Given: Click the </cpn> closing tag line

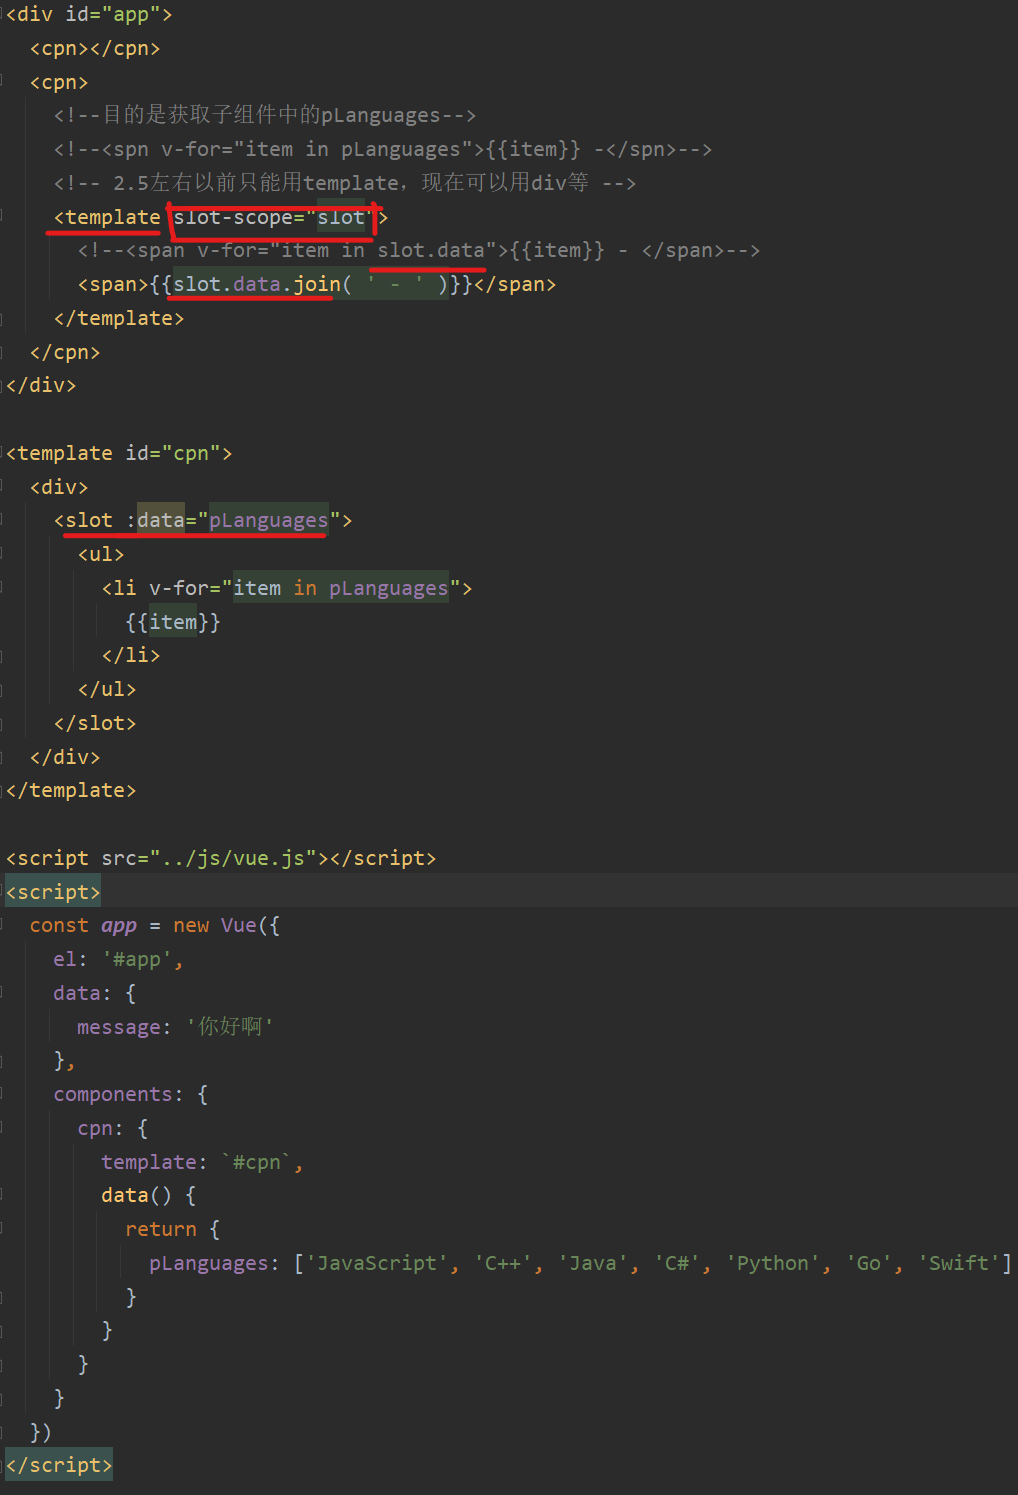Looking at the screenshot, I should click(65, 353).
